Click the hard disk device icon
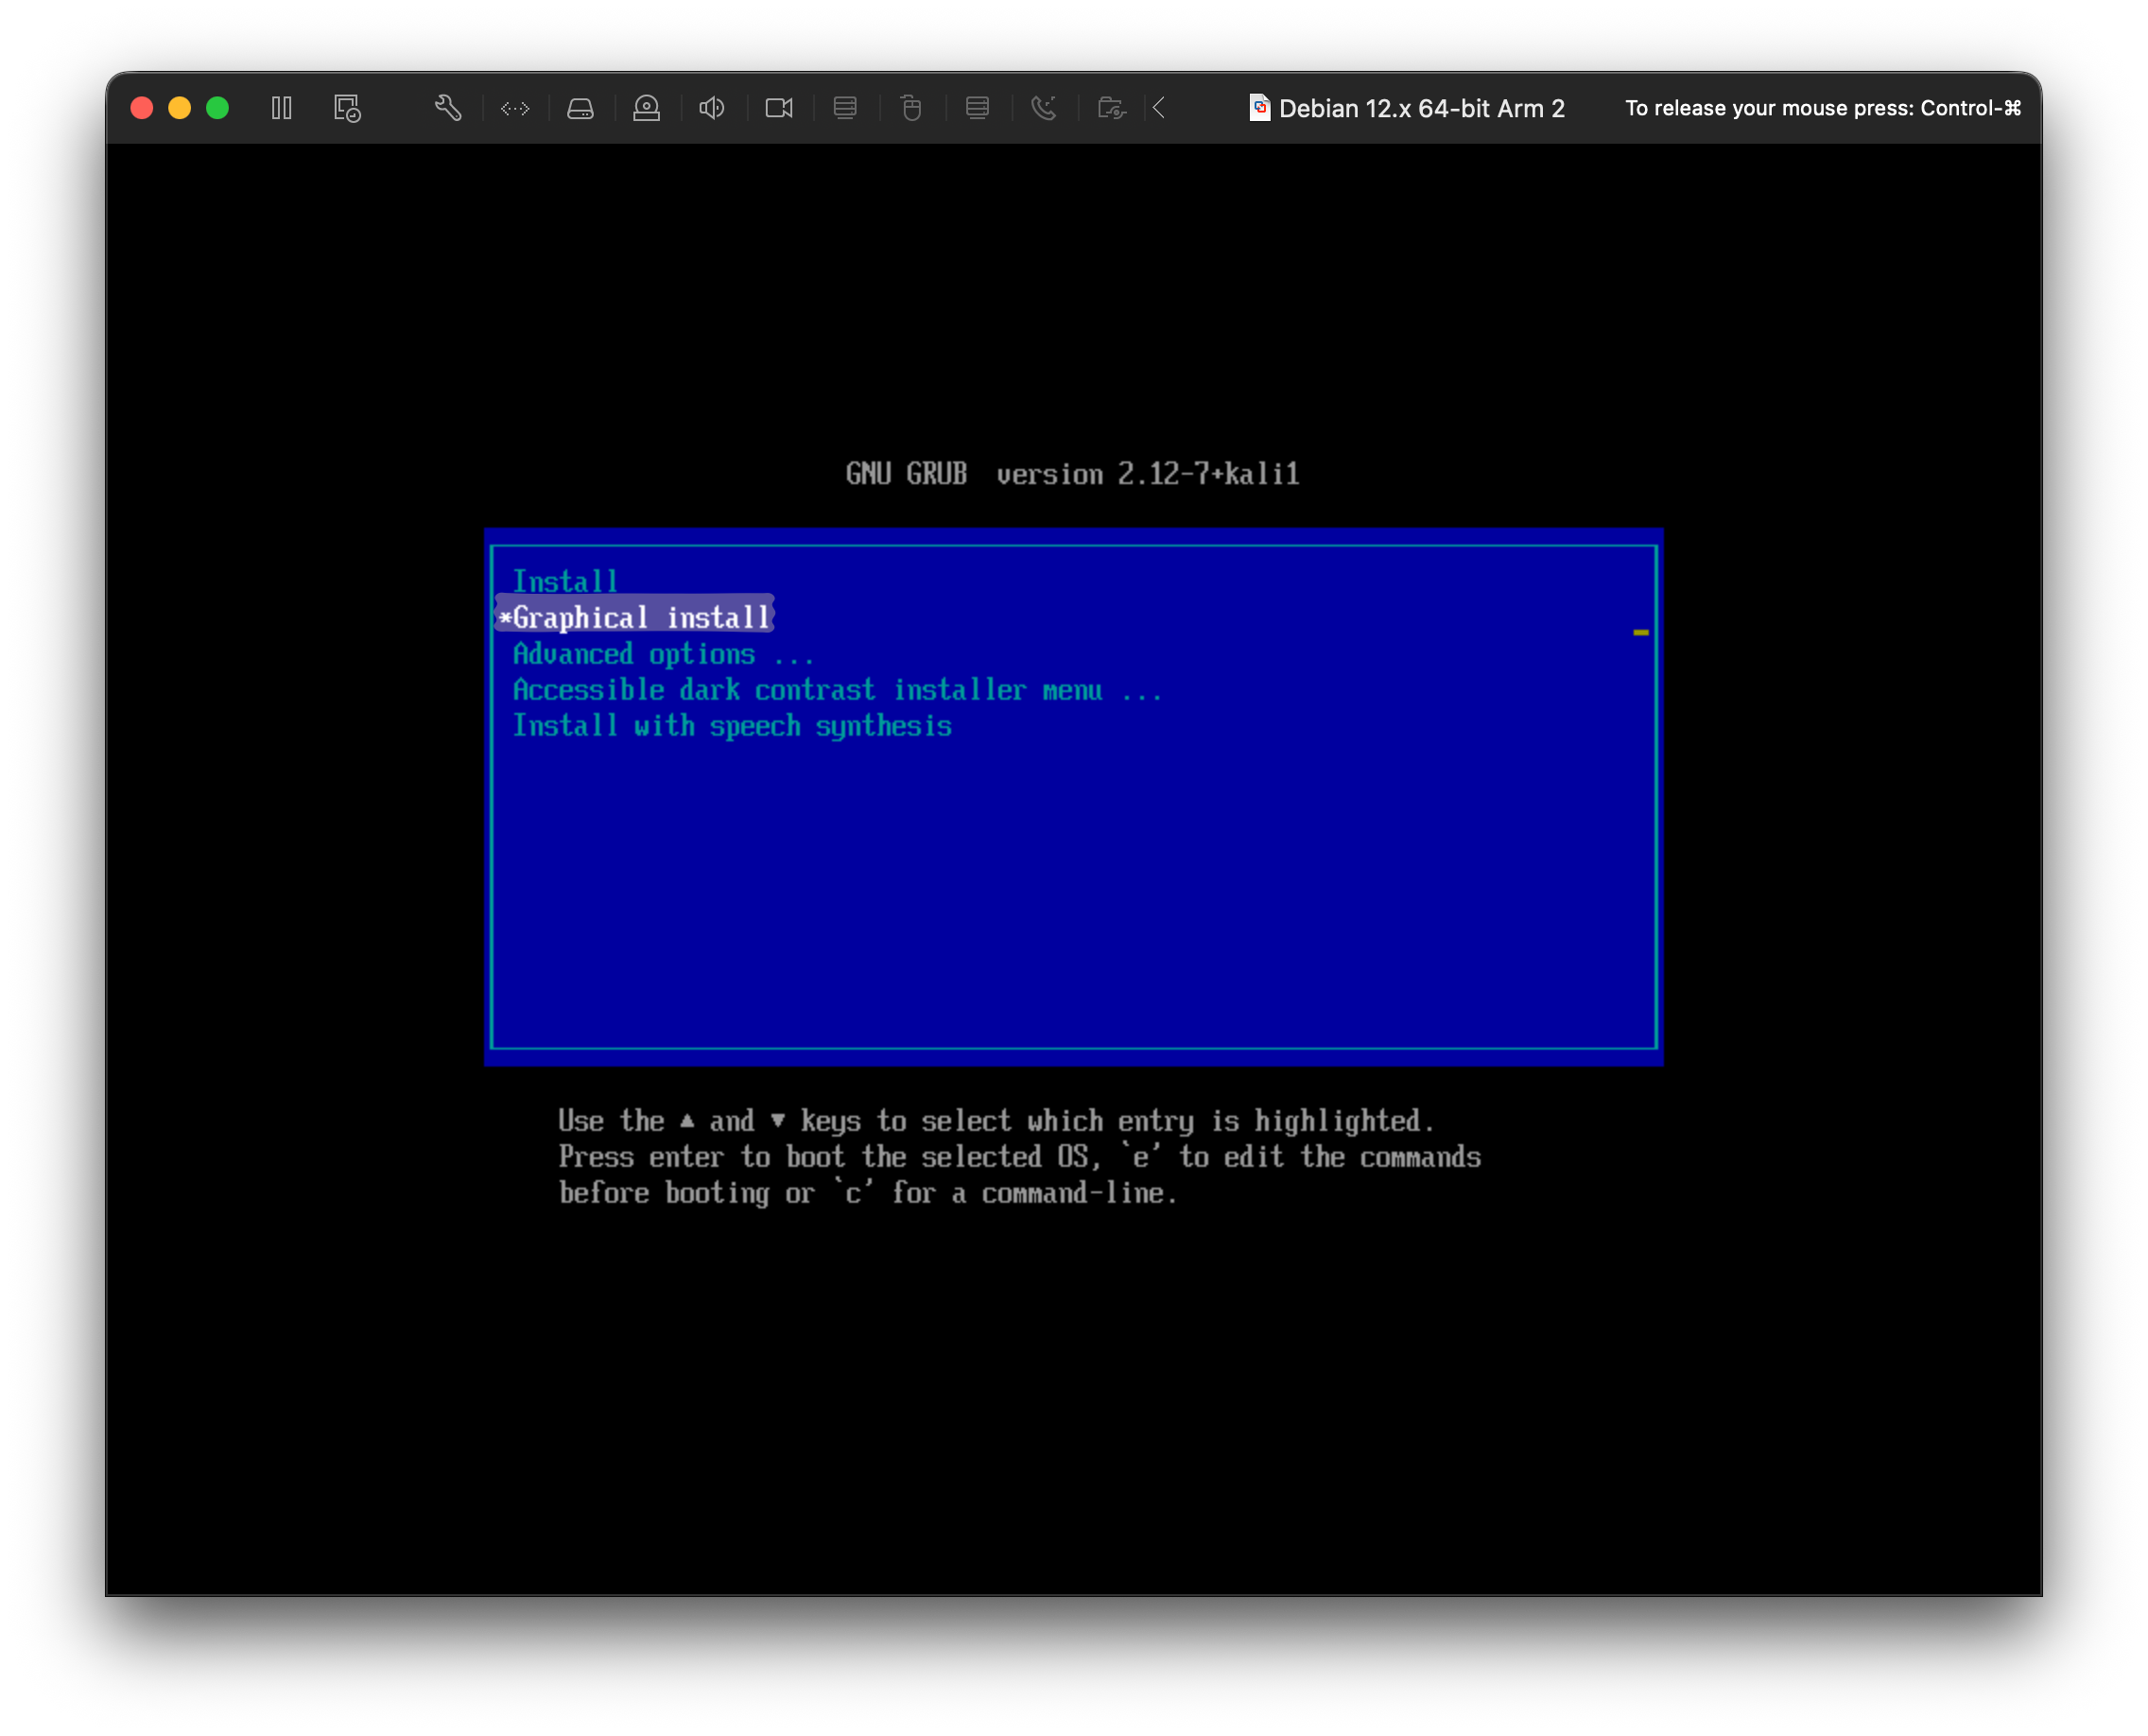This screenshot has width=2148, height=1736. (x=581, y=108)
